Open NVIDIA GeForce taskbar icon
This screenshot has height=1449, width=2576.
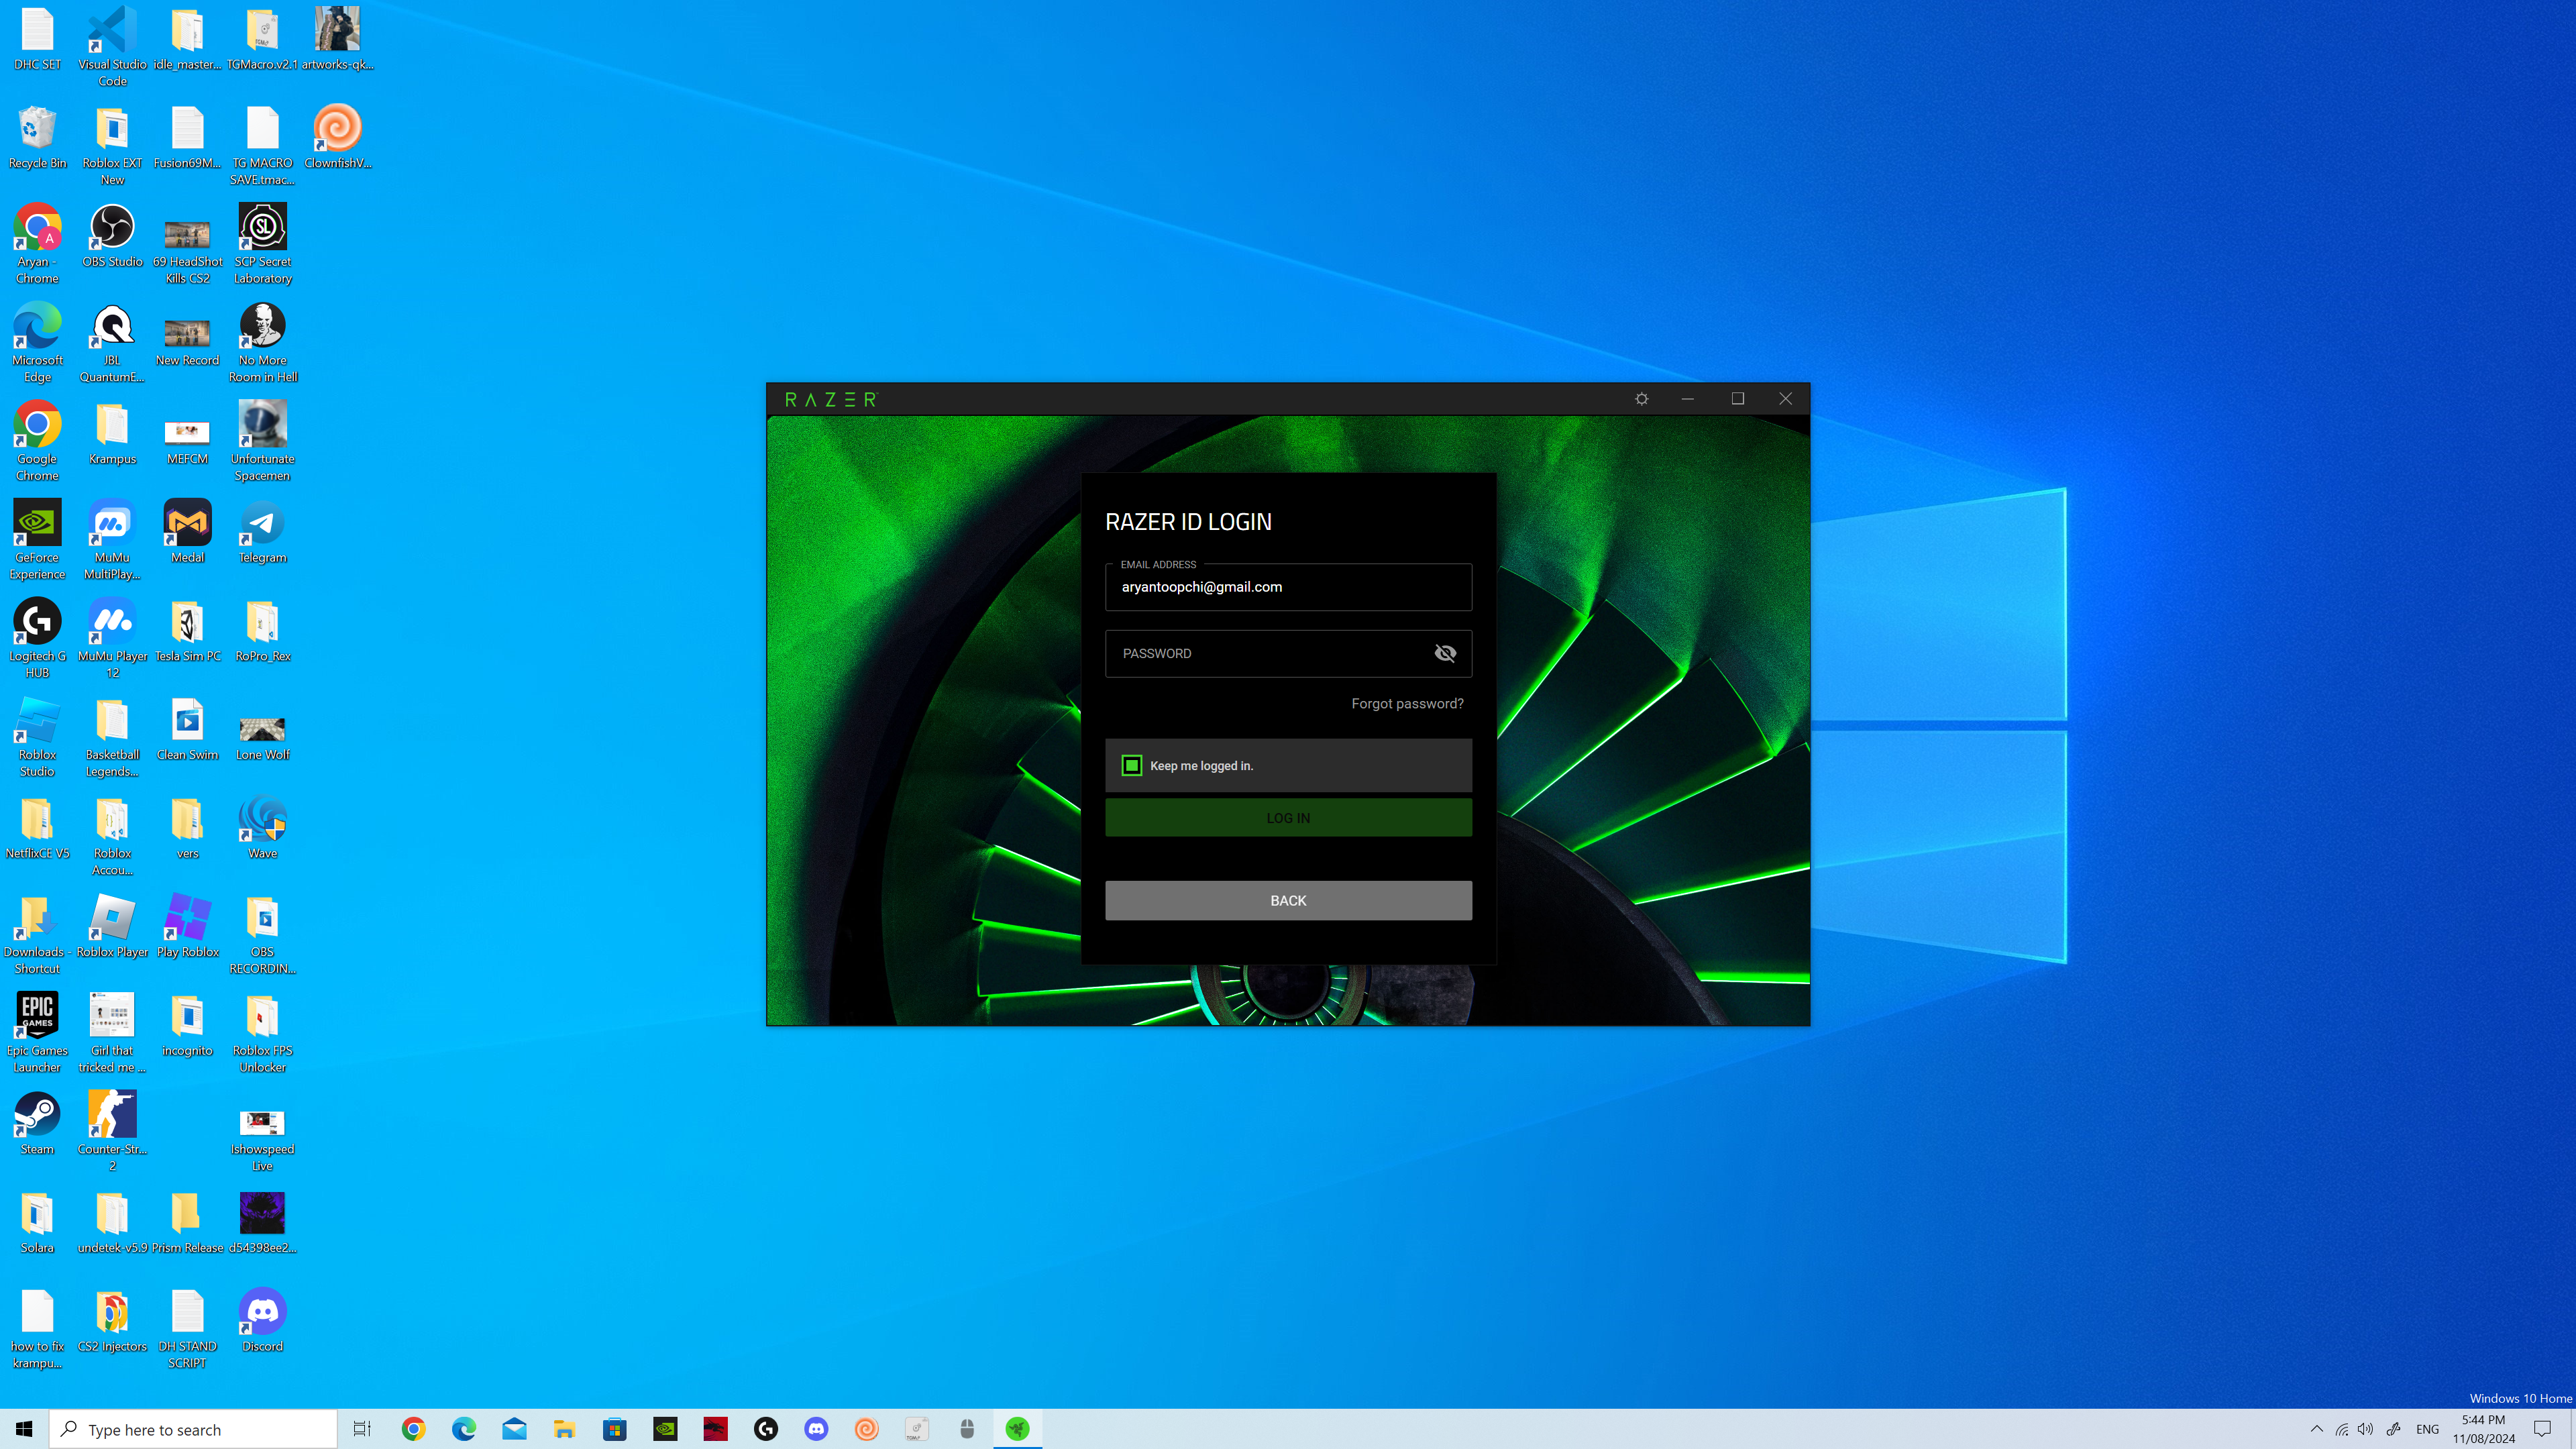(x=665, y=1429)
